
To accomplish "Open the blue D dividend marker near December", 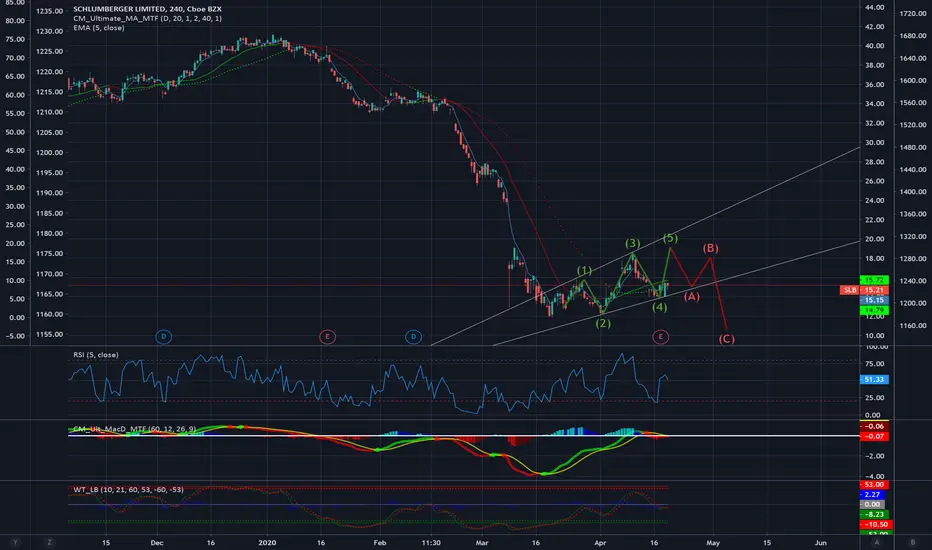I will coord(163,337).
